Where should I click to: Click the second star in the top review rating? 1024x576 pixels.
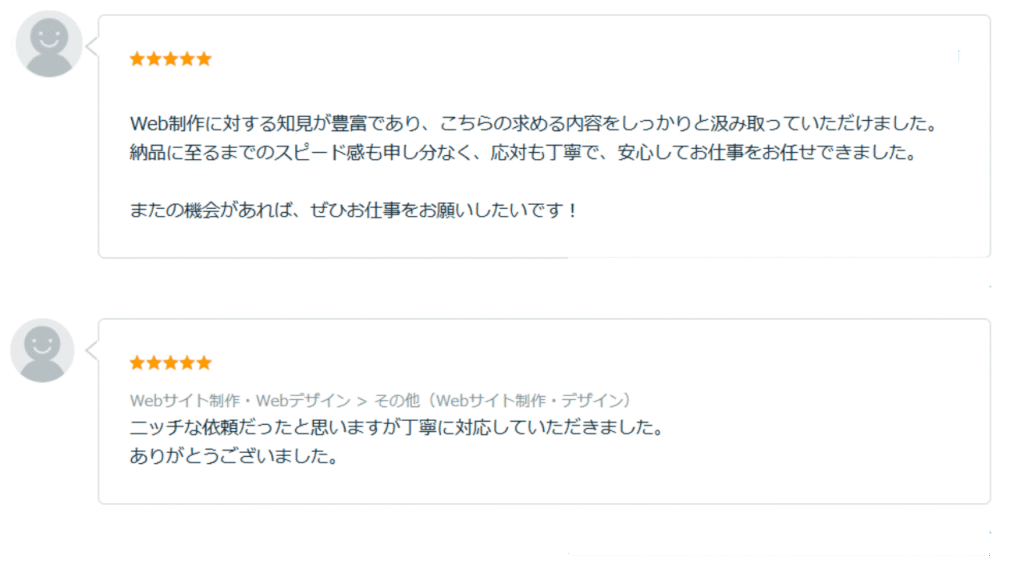pyautogui.click(x=154, y=59)
